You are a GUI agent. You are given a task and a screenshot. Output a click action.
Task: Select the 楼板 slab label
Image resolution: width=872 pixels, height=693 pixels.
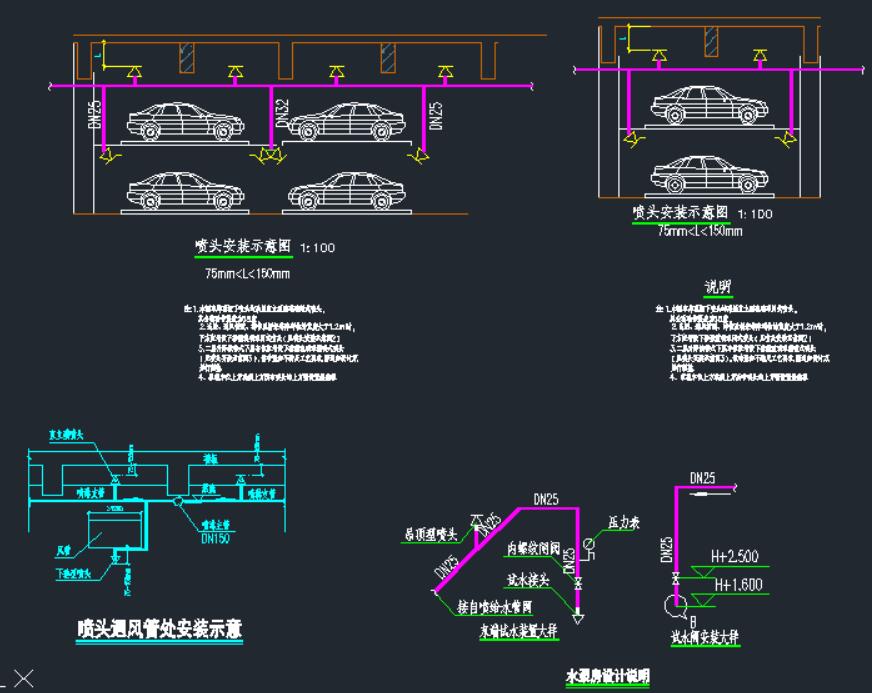tap(210, 459)
